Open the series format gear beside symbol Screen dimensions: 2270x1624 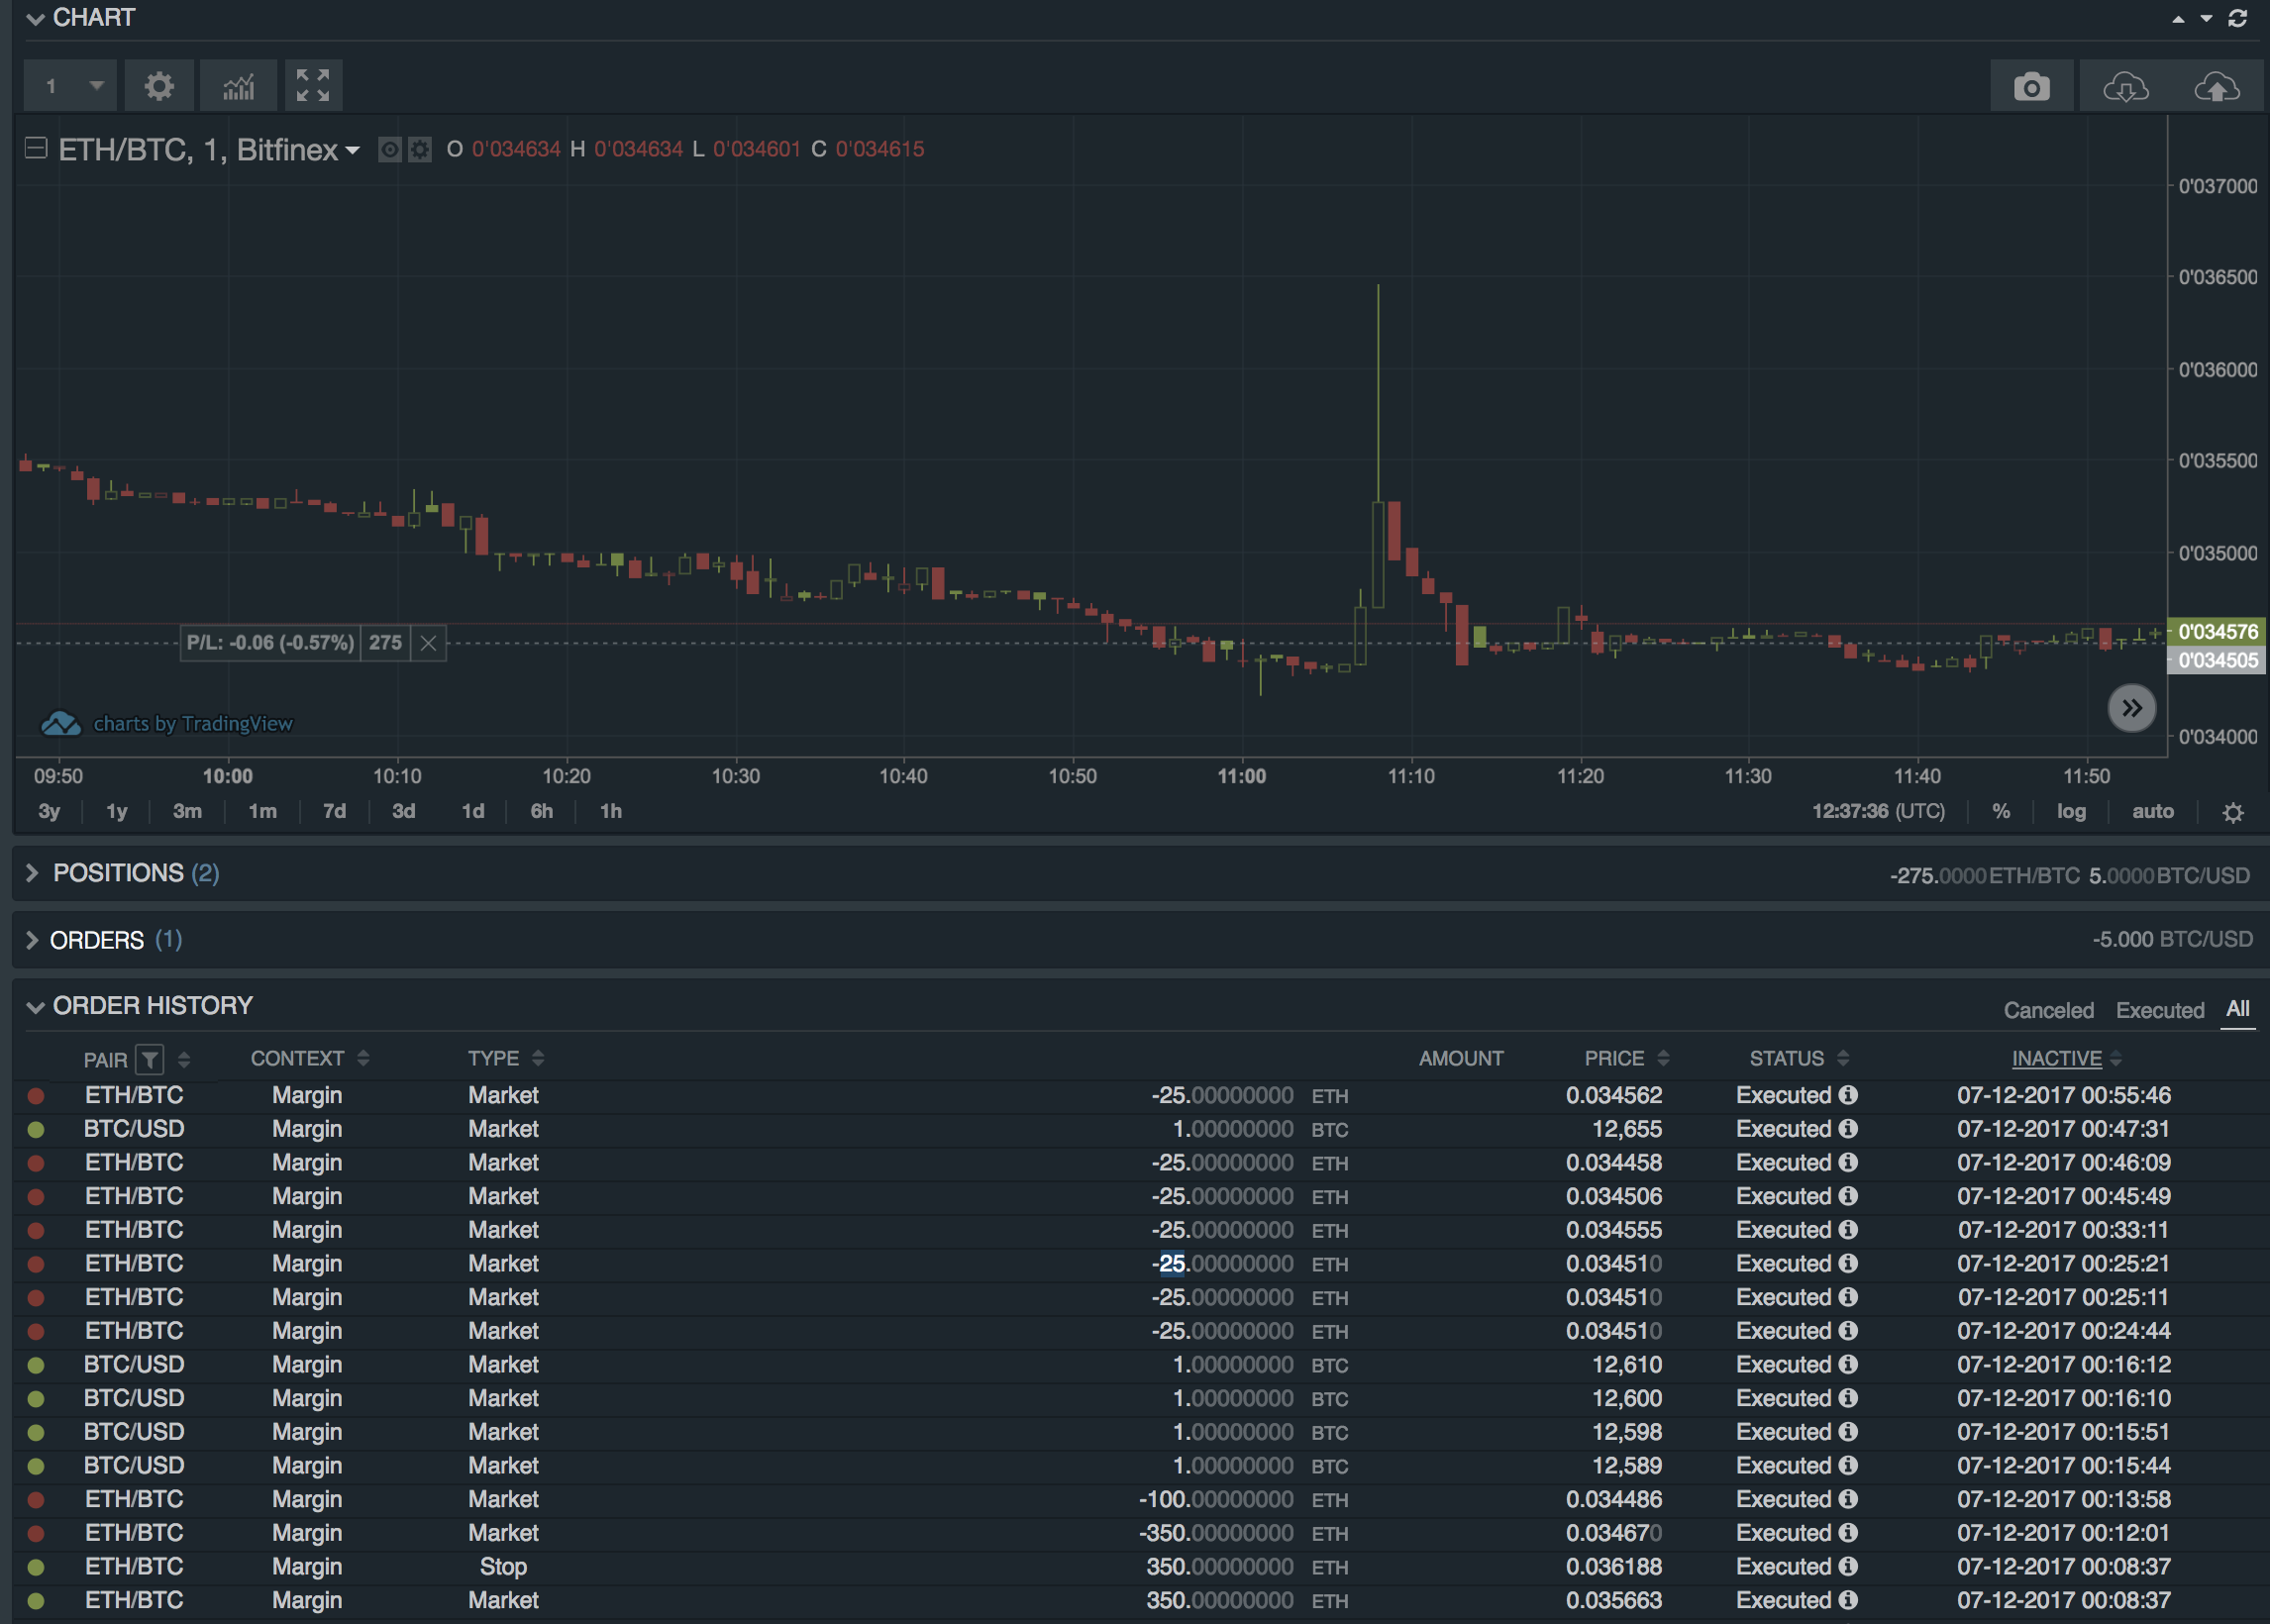(420, 150)
